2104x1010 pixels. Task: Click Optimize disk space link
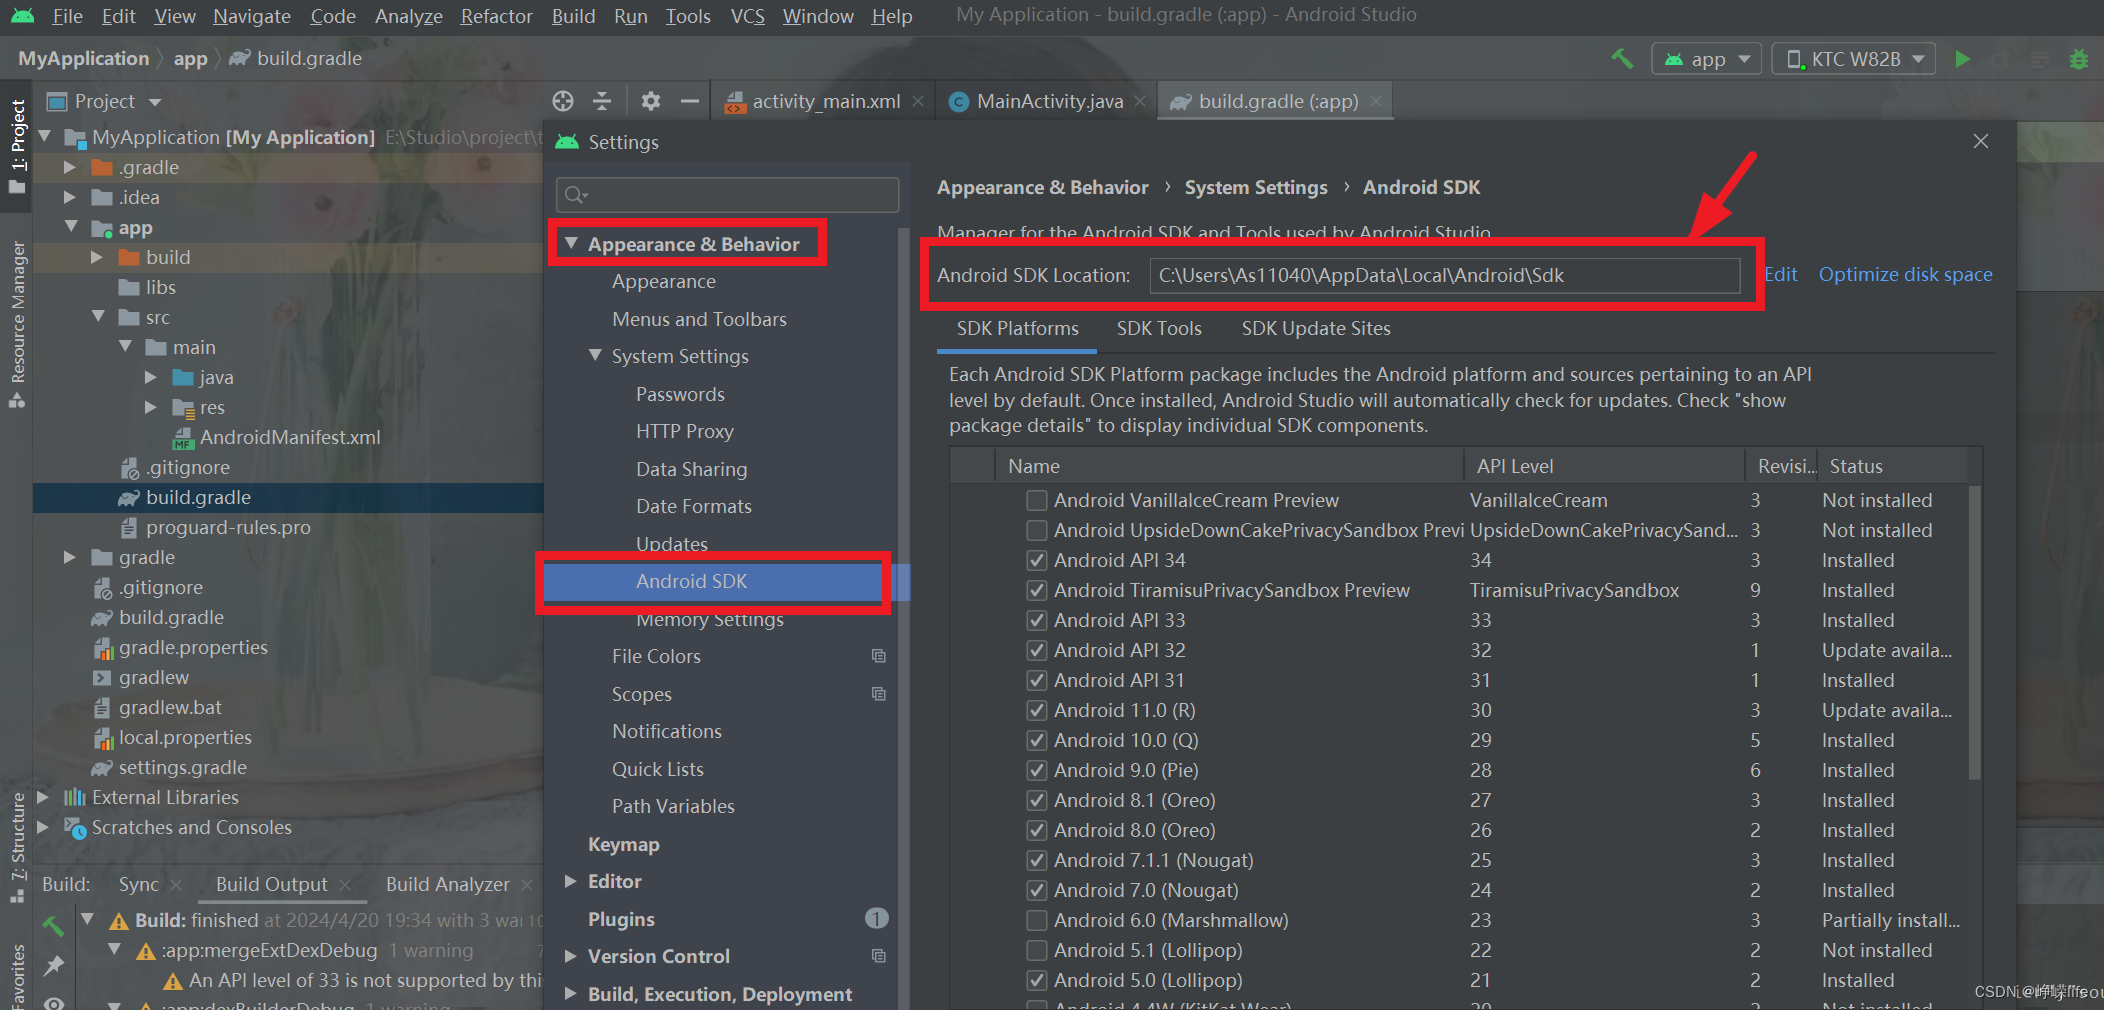tap(1905, 274)
